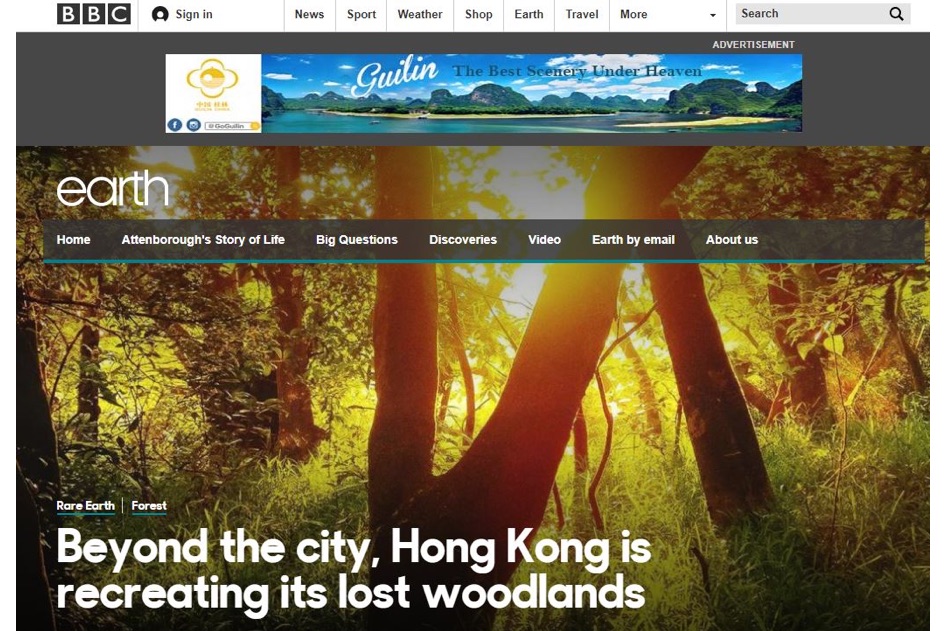946x631 pixels.
Task: Follow the Rare Earth tag link
Action: (86, 506)
